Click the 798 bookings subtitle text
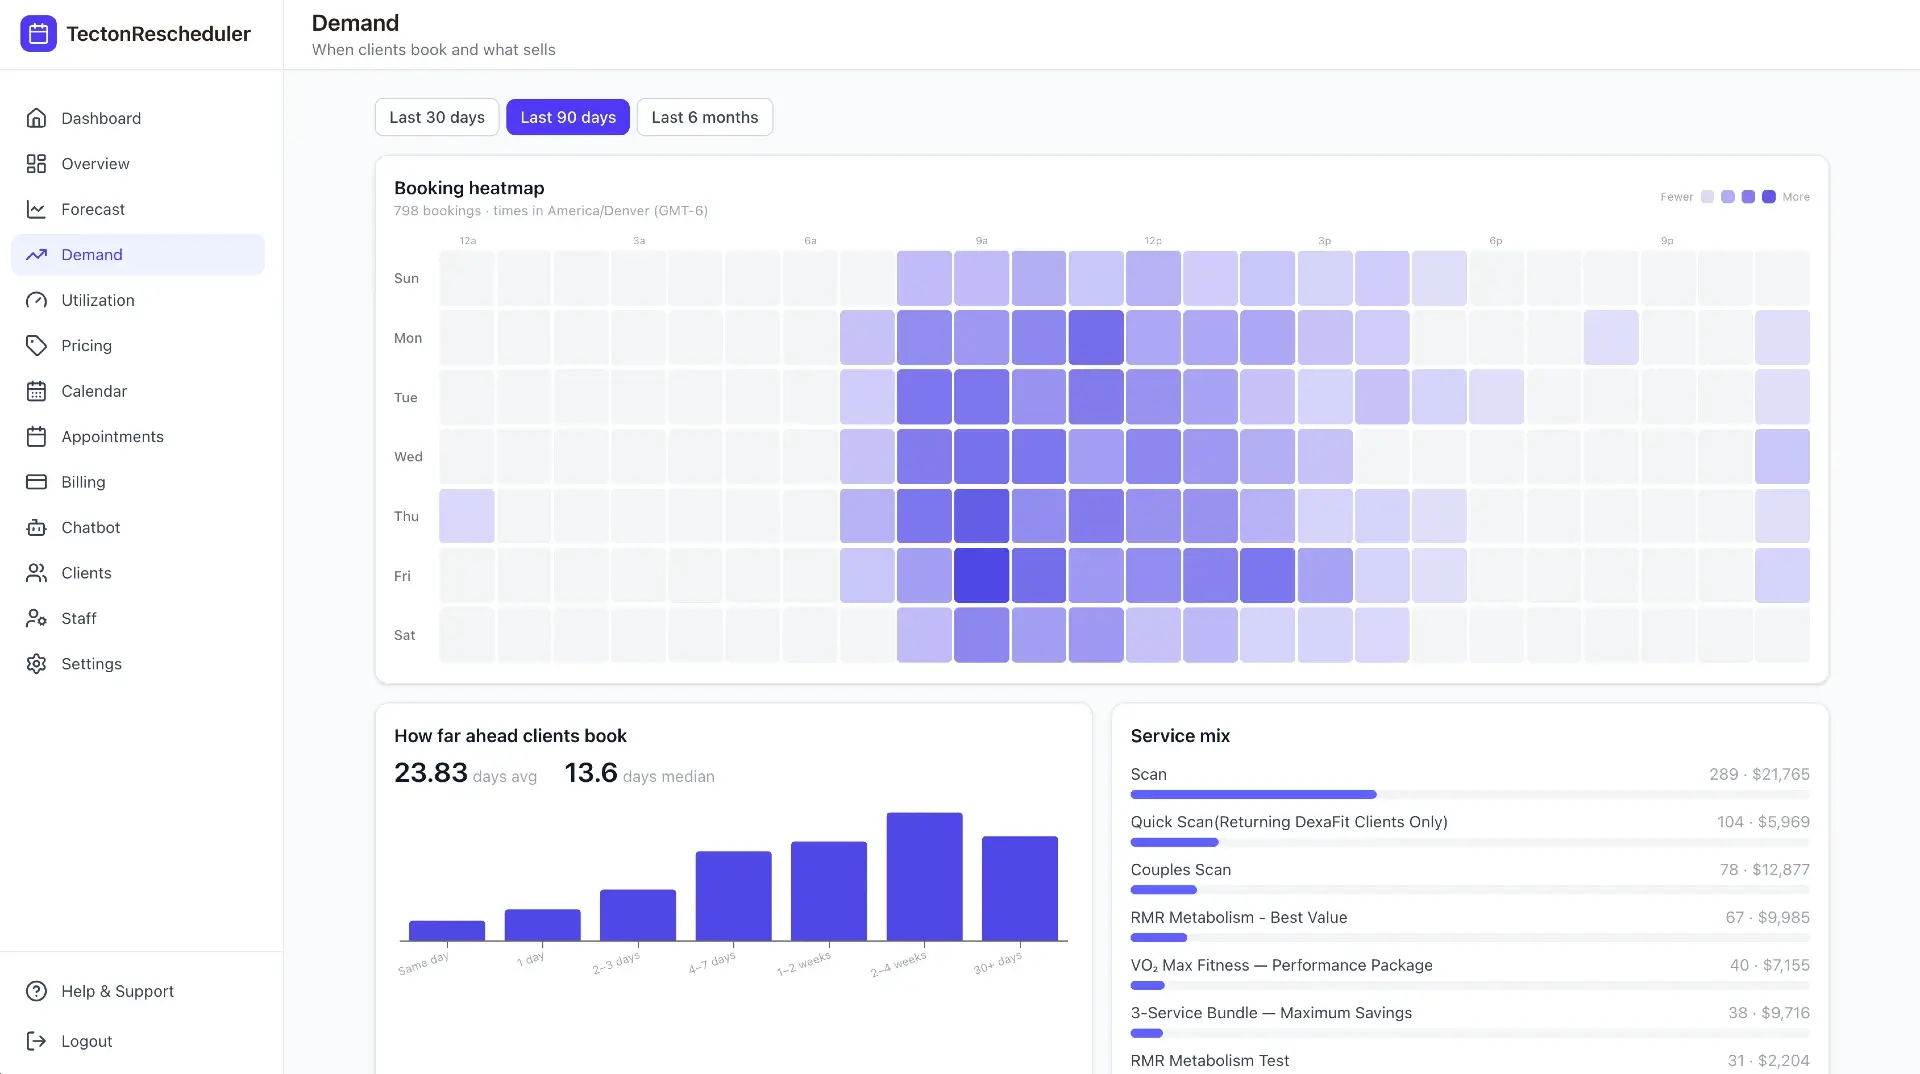Screen dimensions: 1920x1074 pos(551,211)
